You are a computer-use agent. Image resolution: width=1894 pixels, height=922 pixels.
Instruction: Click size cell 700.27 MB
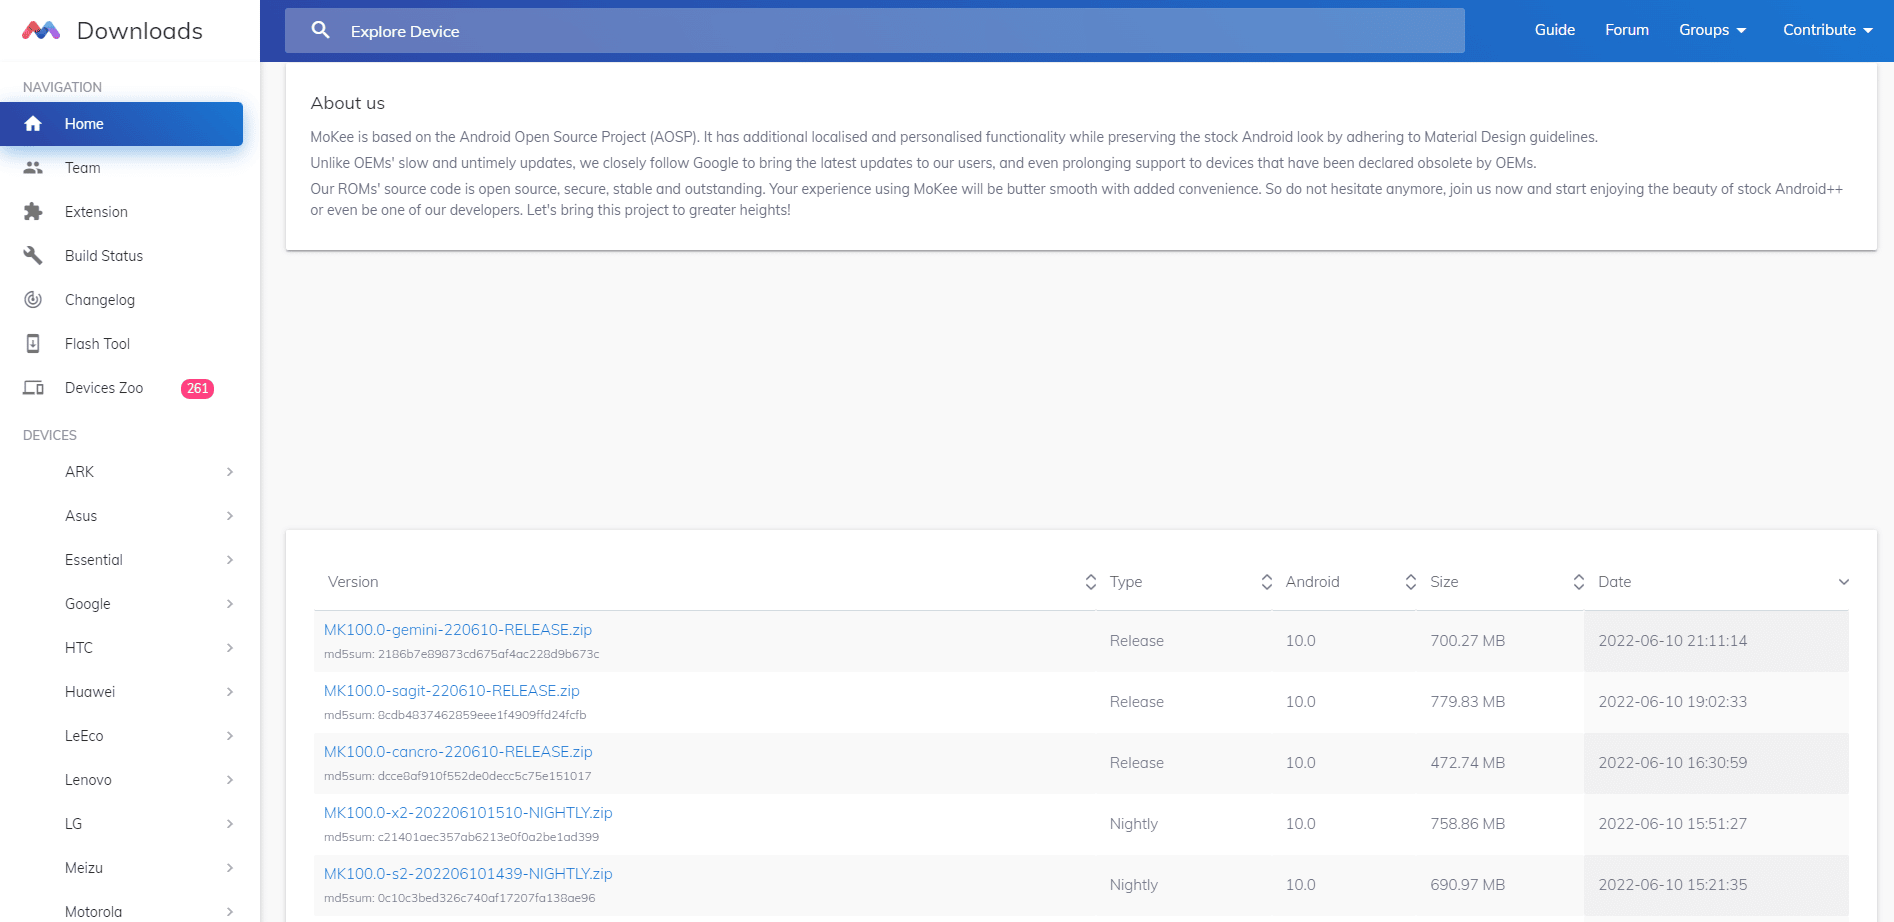coord(1468,641)
